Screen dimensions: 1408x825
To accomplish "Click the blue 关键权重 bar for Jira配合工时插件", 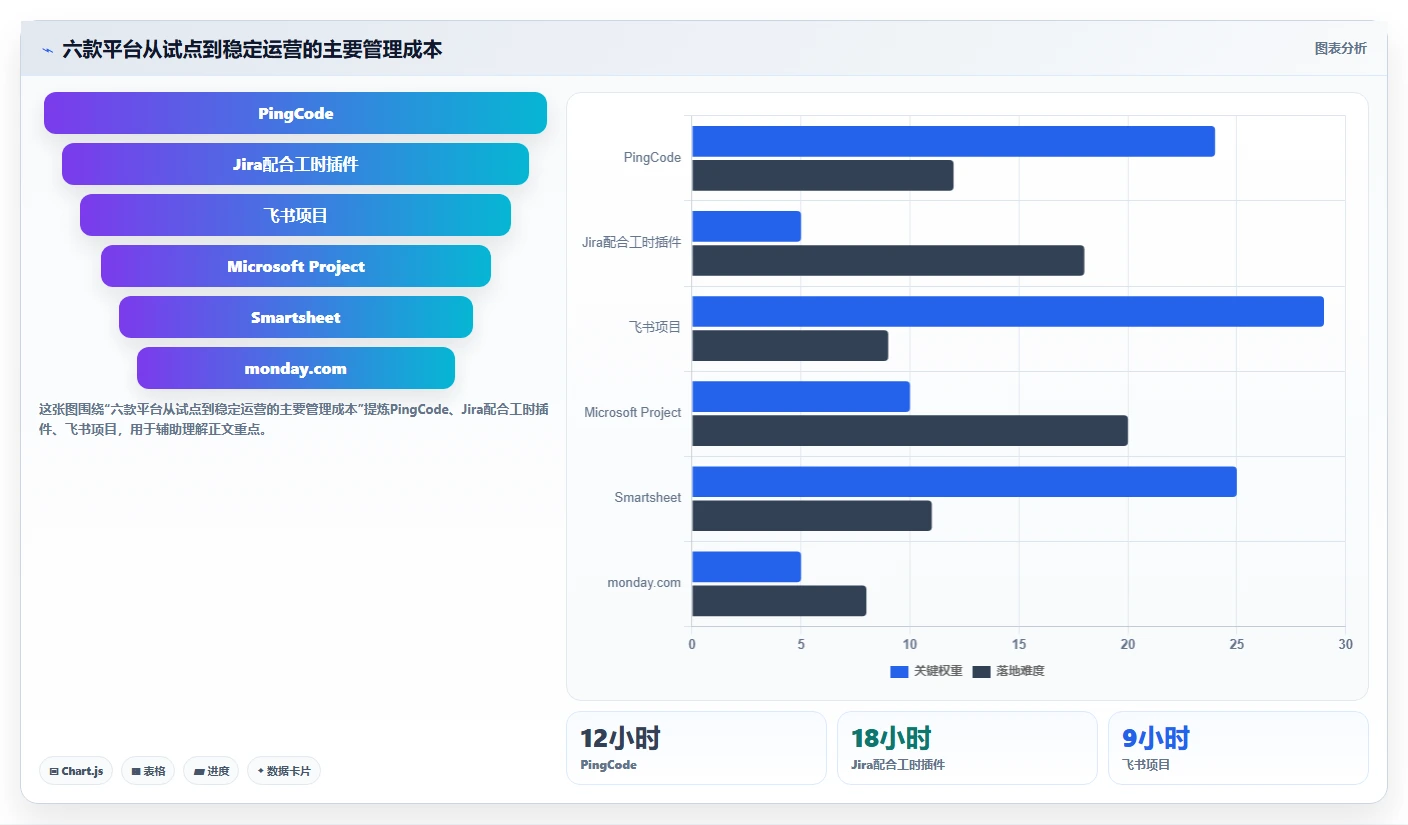I will click(746, 226).
